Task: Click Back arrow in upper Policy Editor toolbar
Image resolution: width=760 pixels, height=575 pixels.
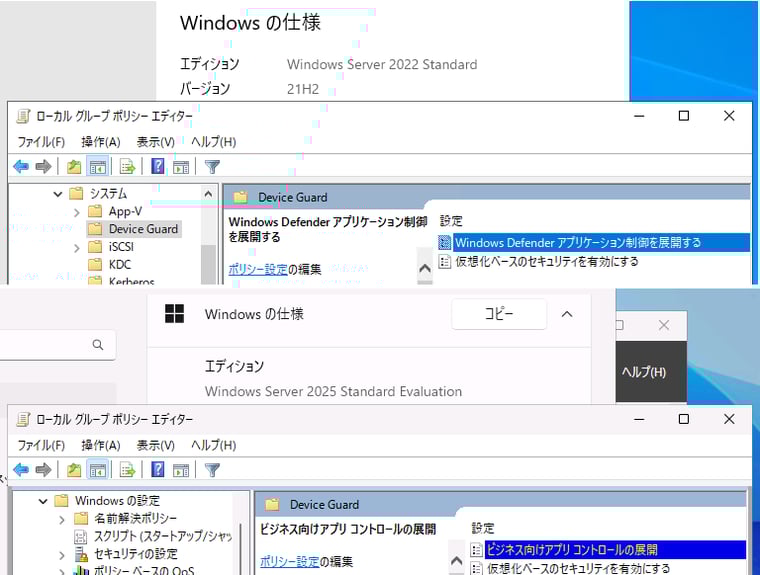Action: click(x=21, y=167)
